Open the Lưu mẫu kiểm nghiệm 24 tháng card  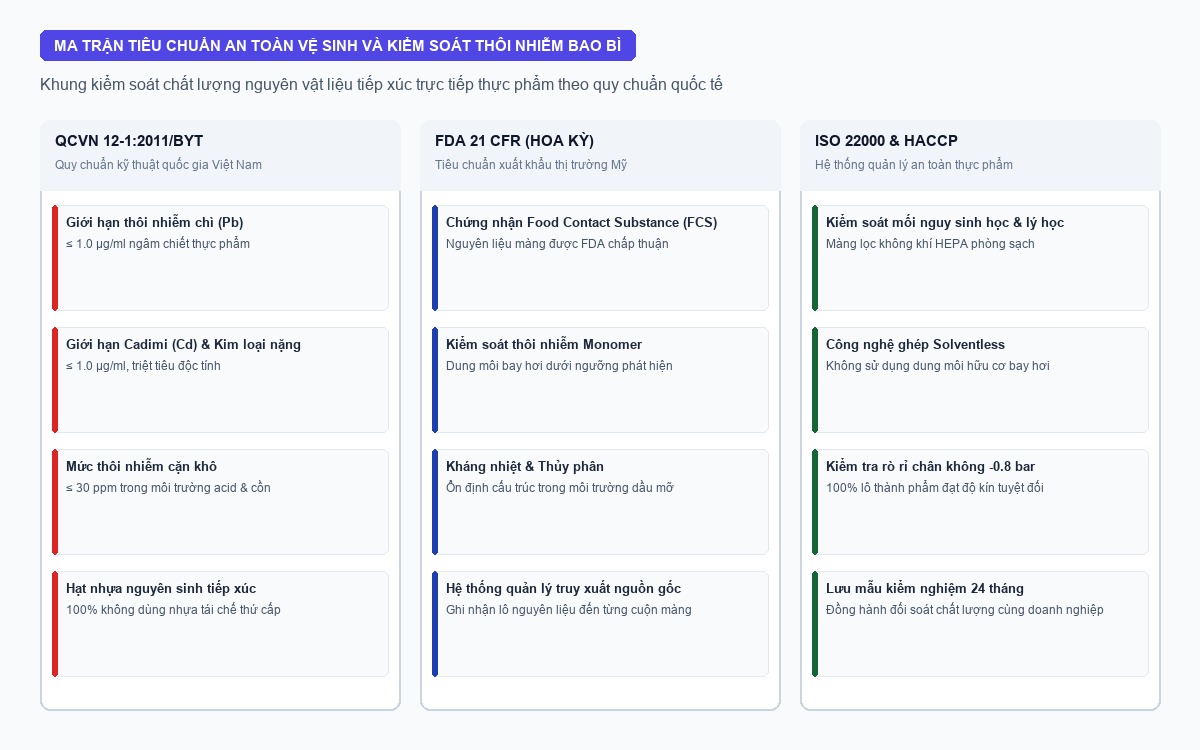(x=980, y=624)
